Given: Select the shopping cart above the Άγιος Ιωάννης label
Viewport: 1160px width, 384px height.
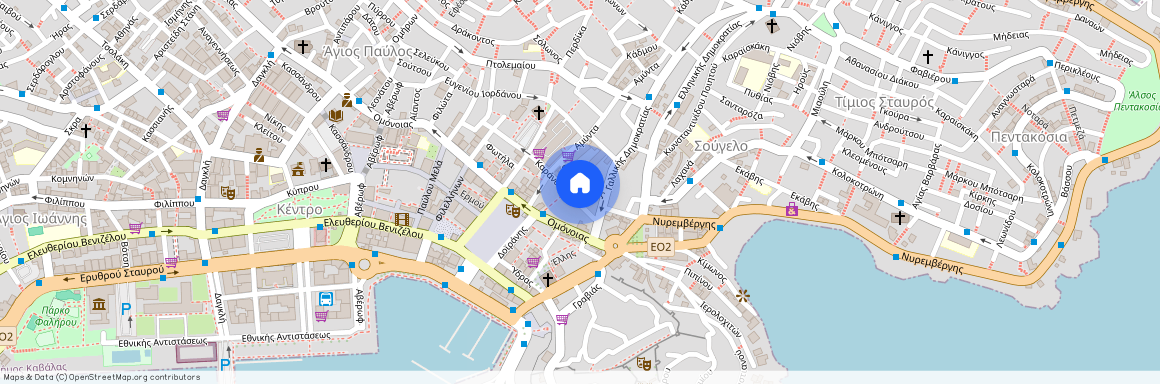Looking at the screenshot, I should tap(135, 229).
